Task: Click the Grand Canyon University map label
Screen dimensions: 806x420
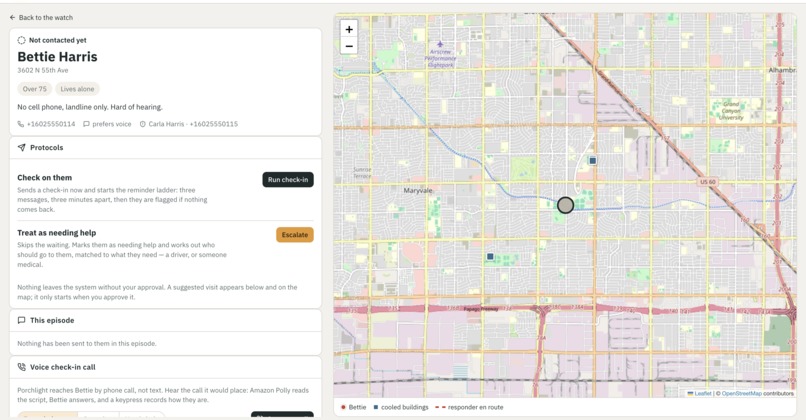Action: click(x=731, y=111)
